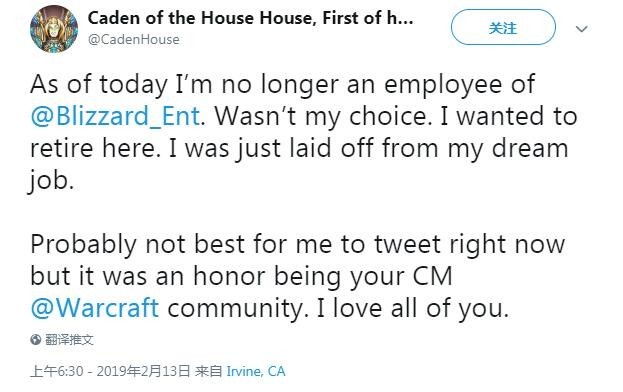Click the single word line 'job.'
Image resolution: width=623 pixels, height=392 pixels.
pyautogui.click(x=51, y=181)
